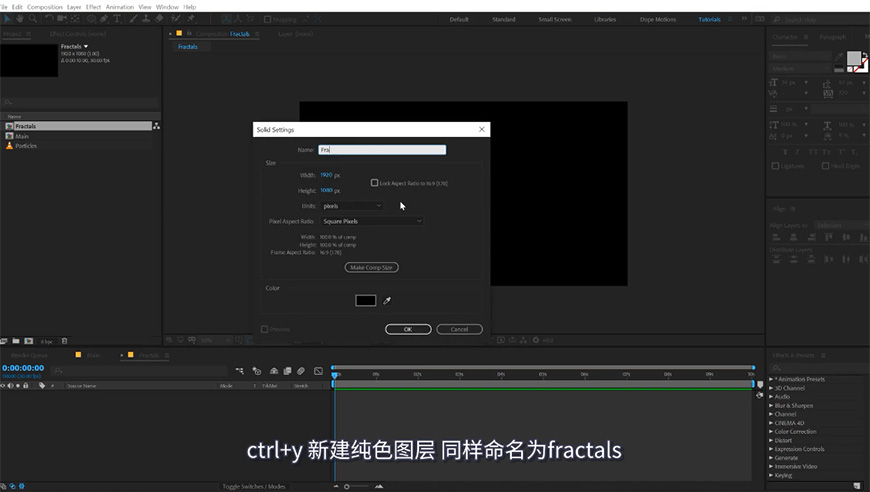Select the Horizontal Type tool
This screenshot has height=492, width=870.
117,19
